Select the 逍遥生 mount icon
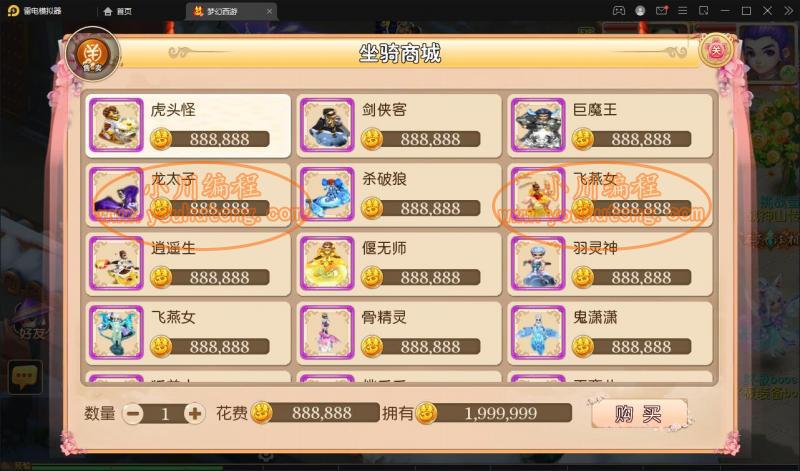Screen dimensions: 800x471 [116, 263]
